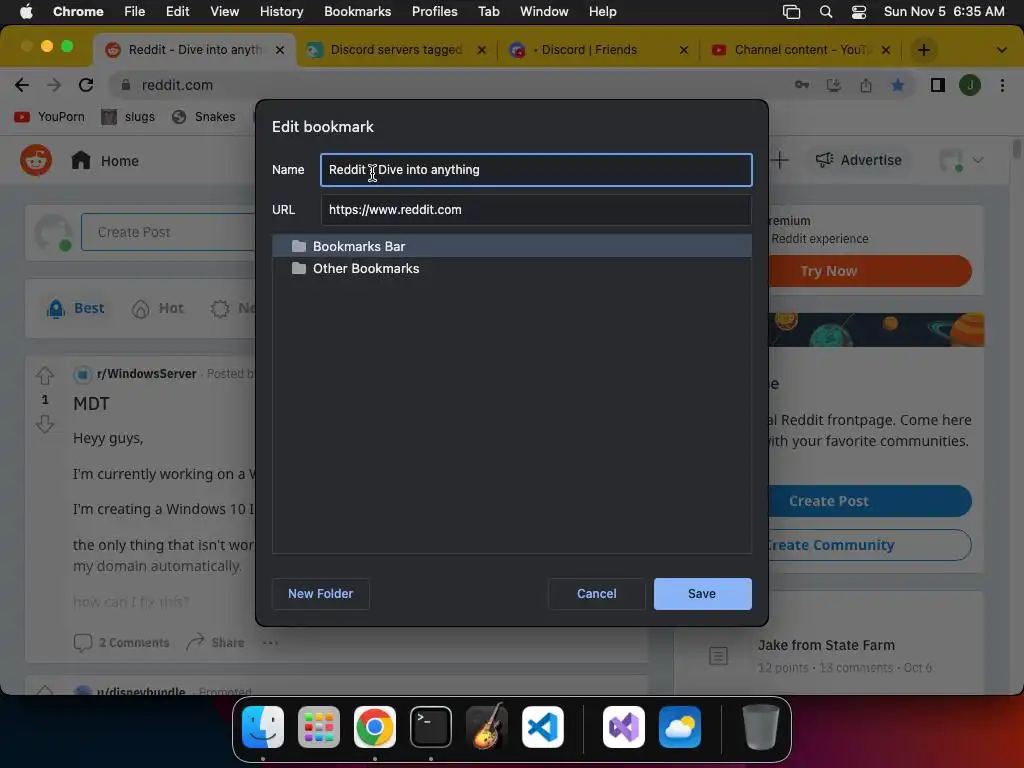Click the install app icon in address bar

click(834, 85)
